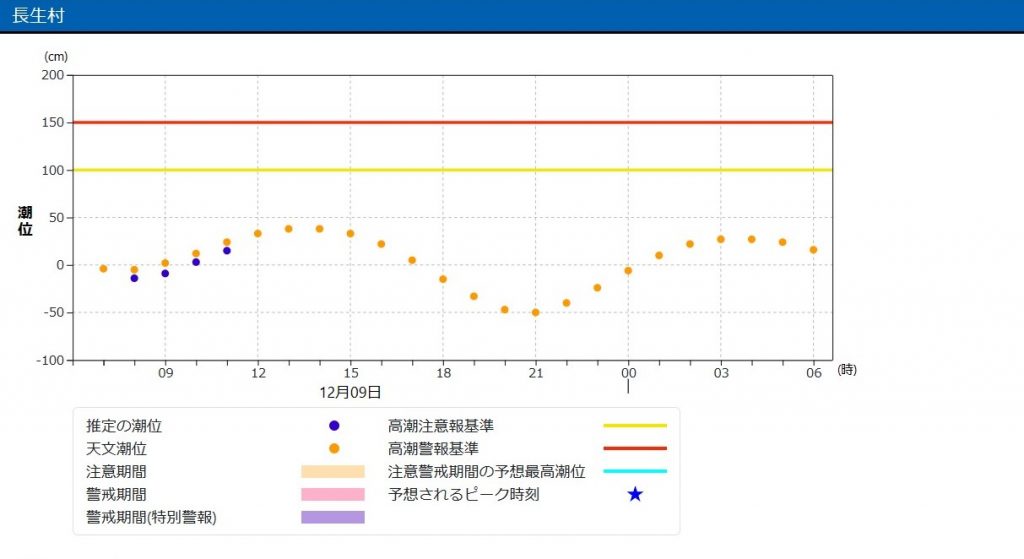Click the 12 x-axis hour label

259,373
